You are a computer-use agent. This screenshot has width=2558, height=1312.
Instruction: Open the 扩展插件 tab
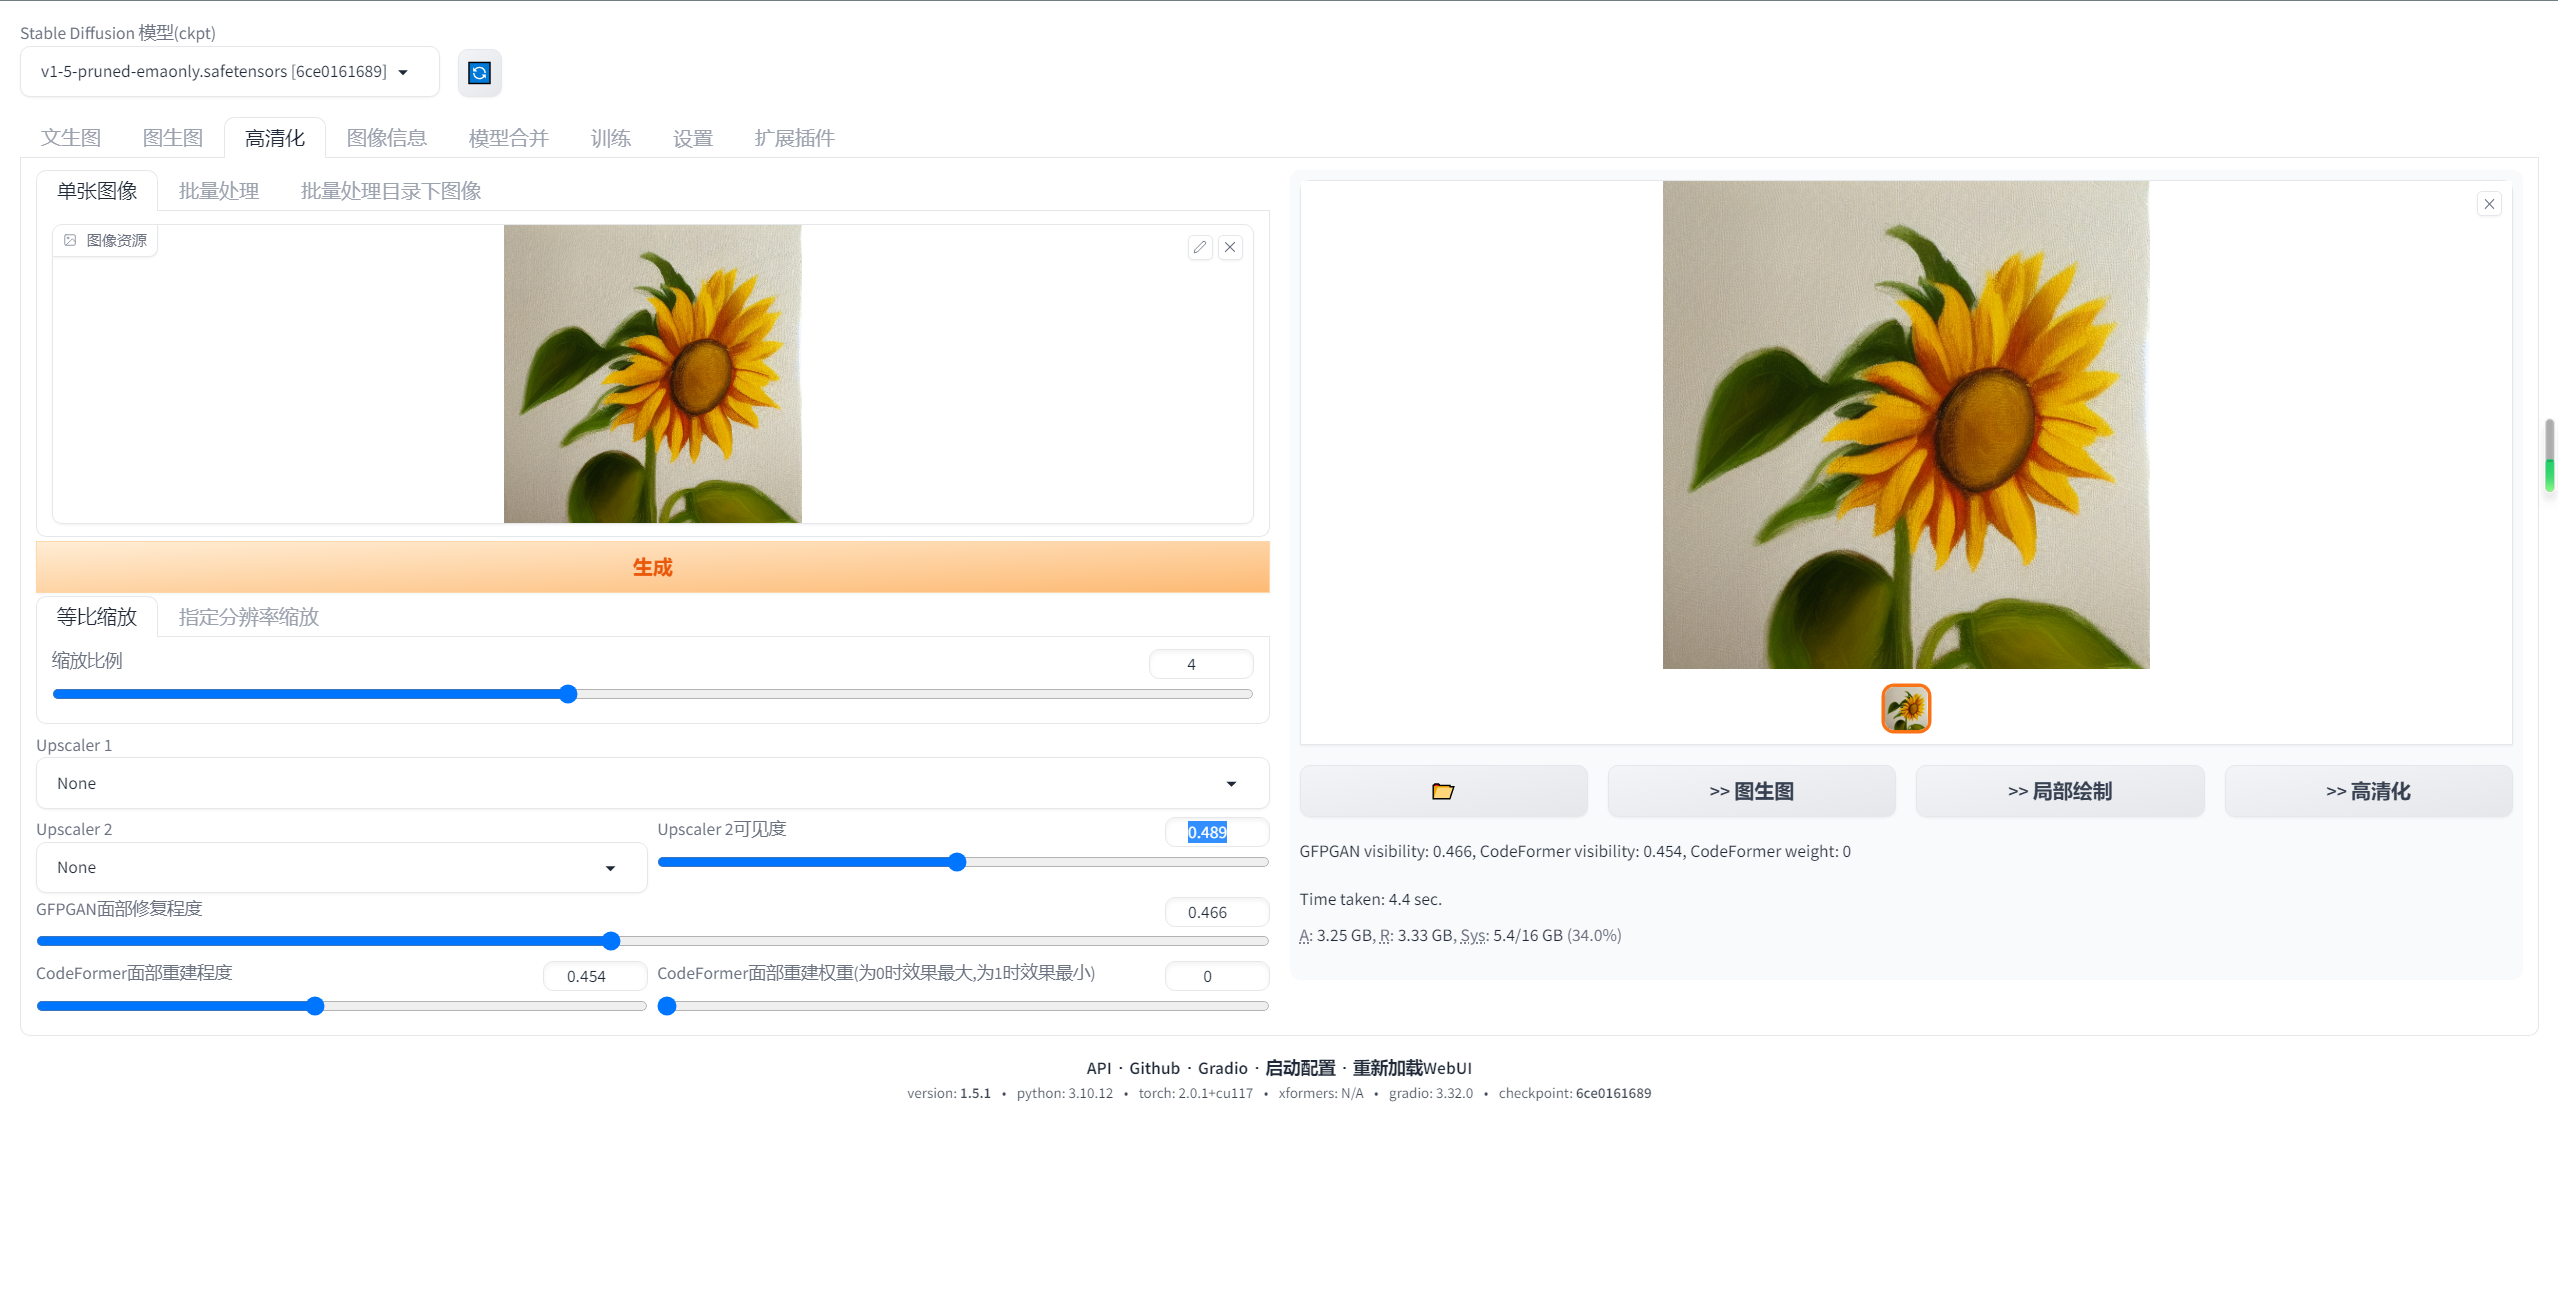point(794,138)
